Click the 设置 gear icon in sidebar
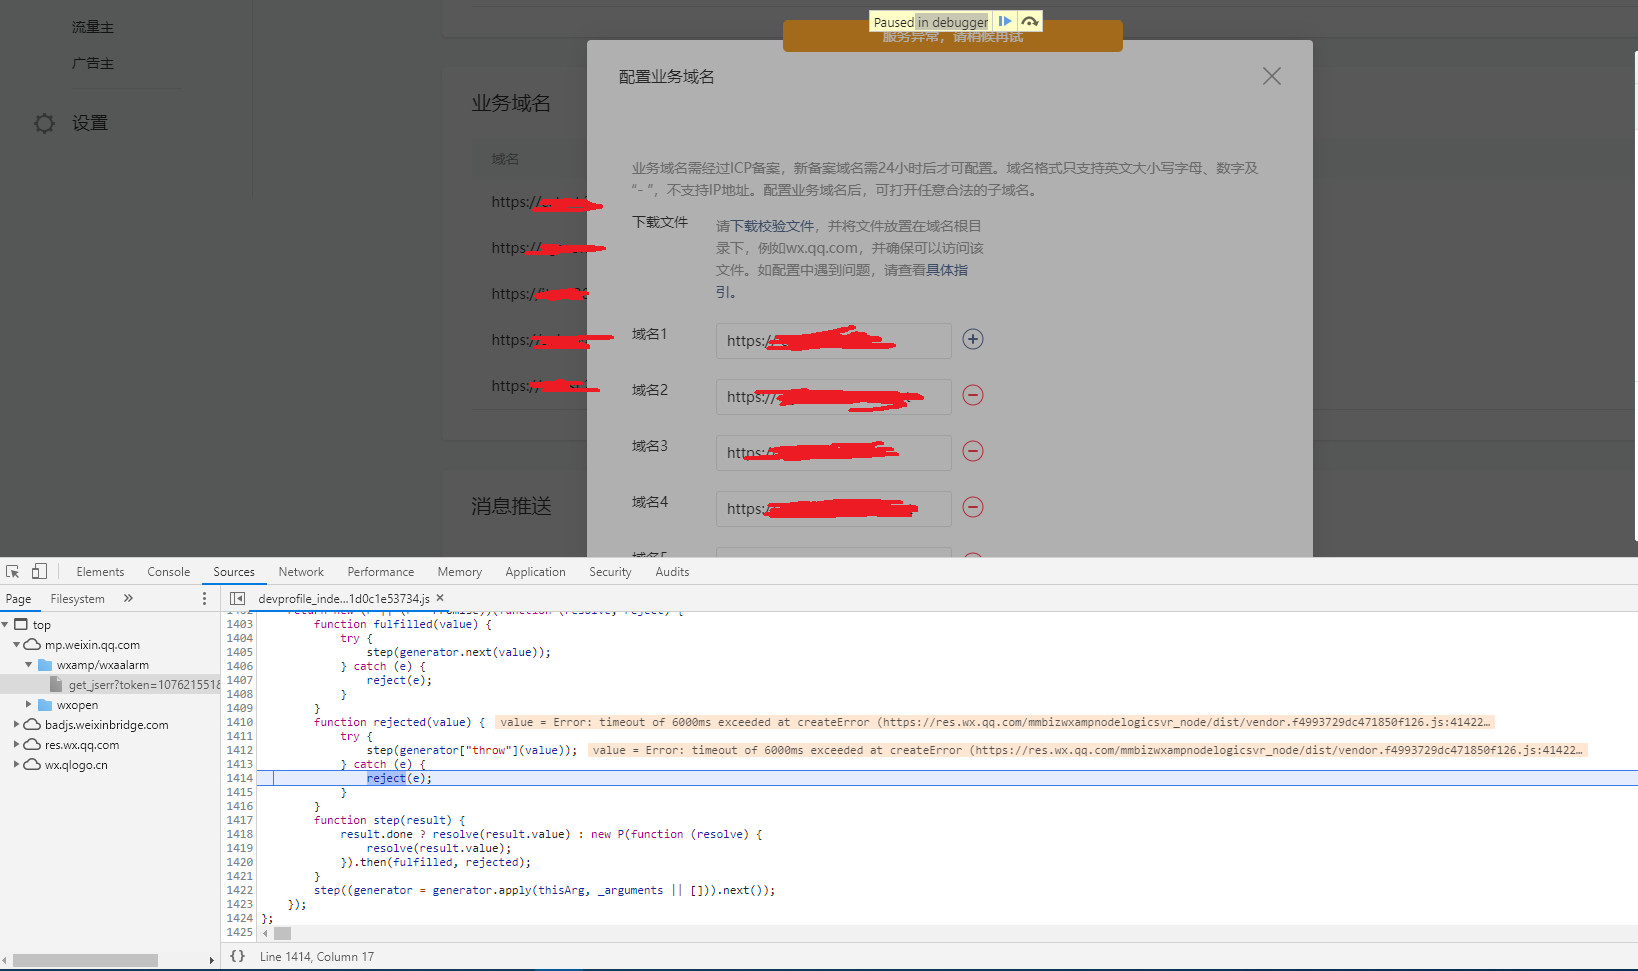This screenshot has height=971, width=1638. pos(44,123)
